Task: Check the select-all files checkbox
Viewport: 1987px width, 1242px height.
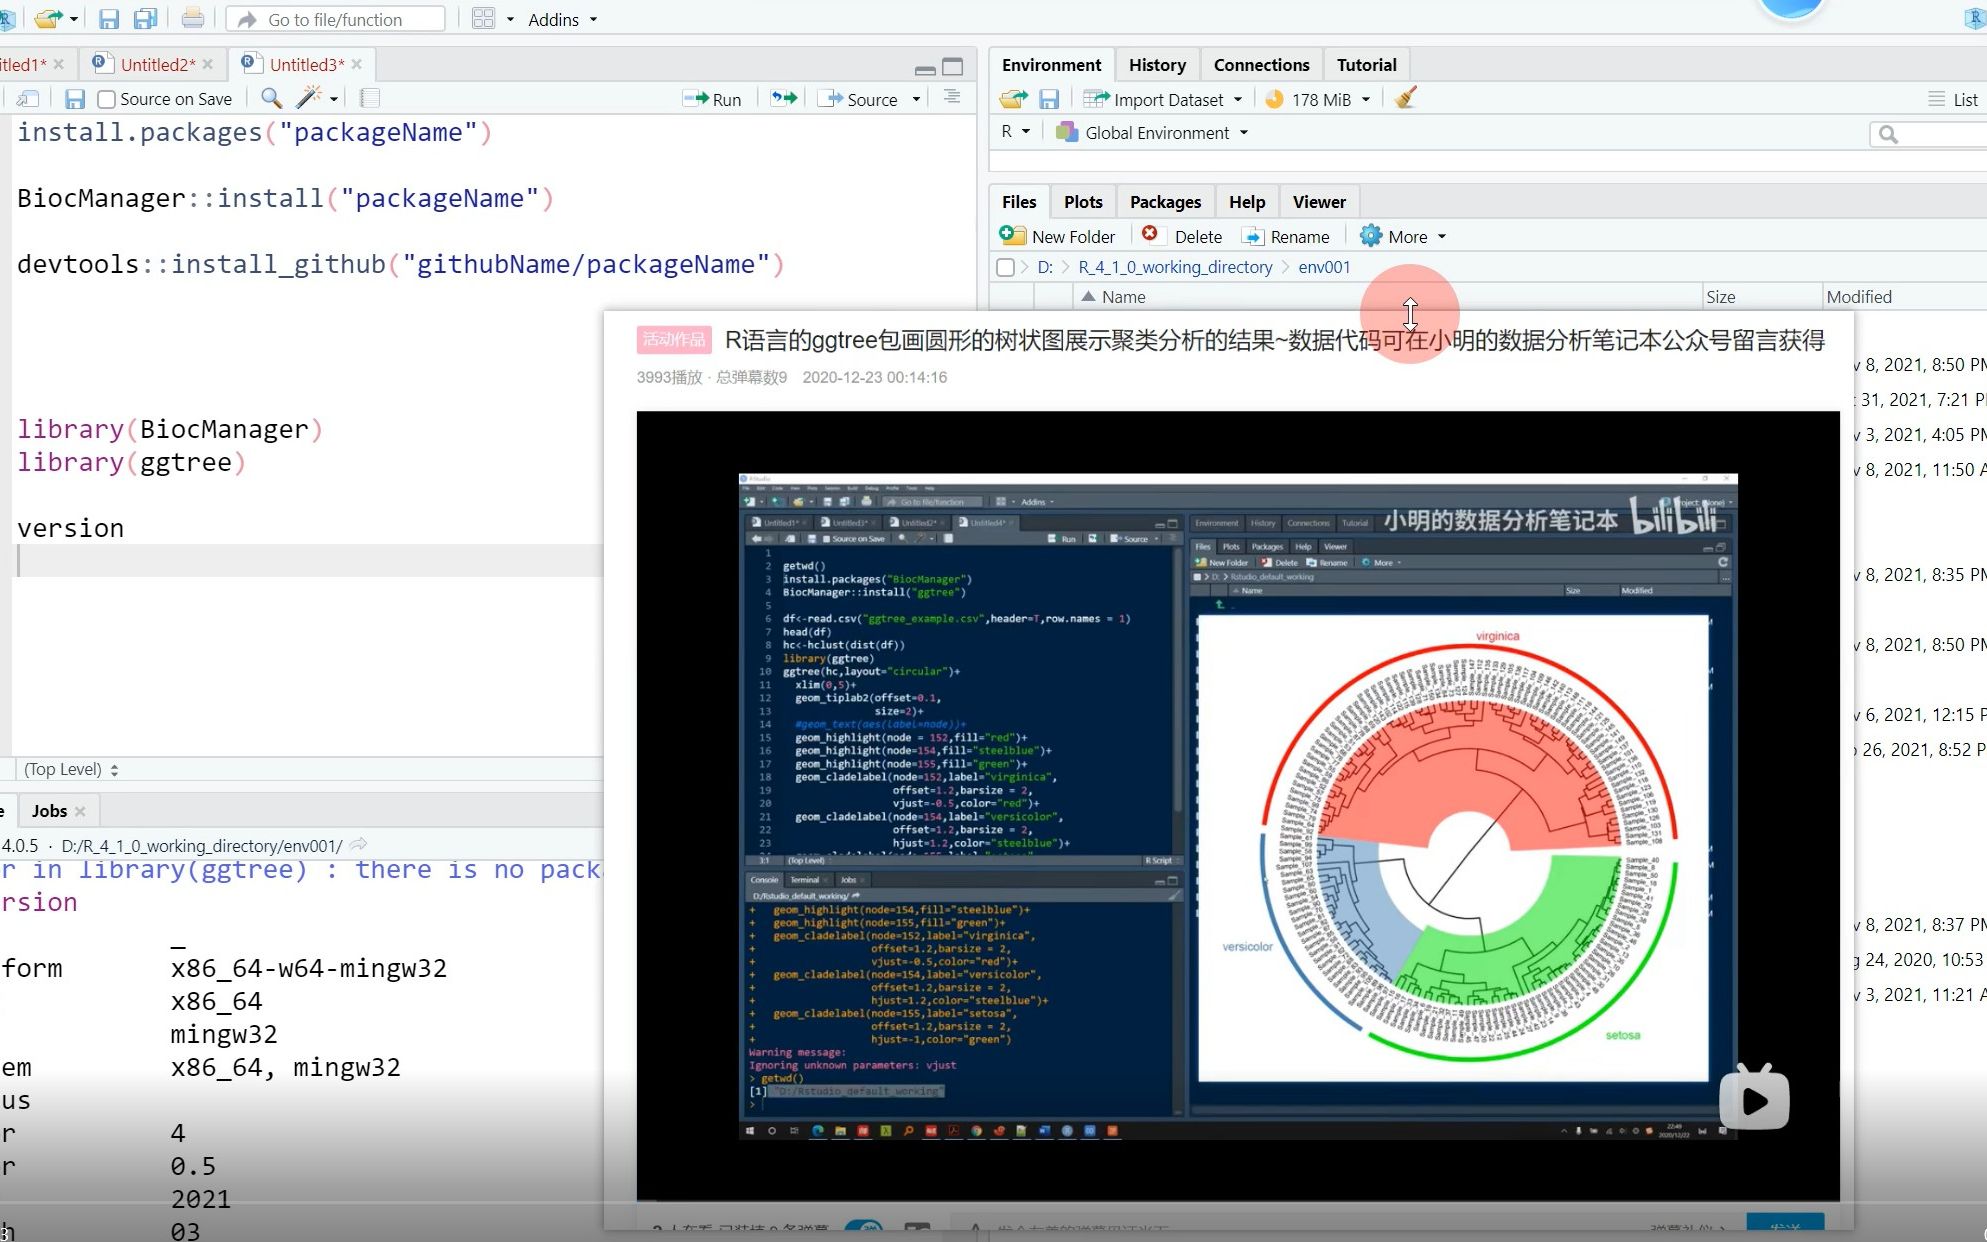Action: 1006,267
